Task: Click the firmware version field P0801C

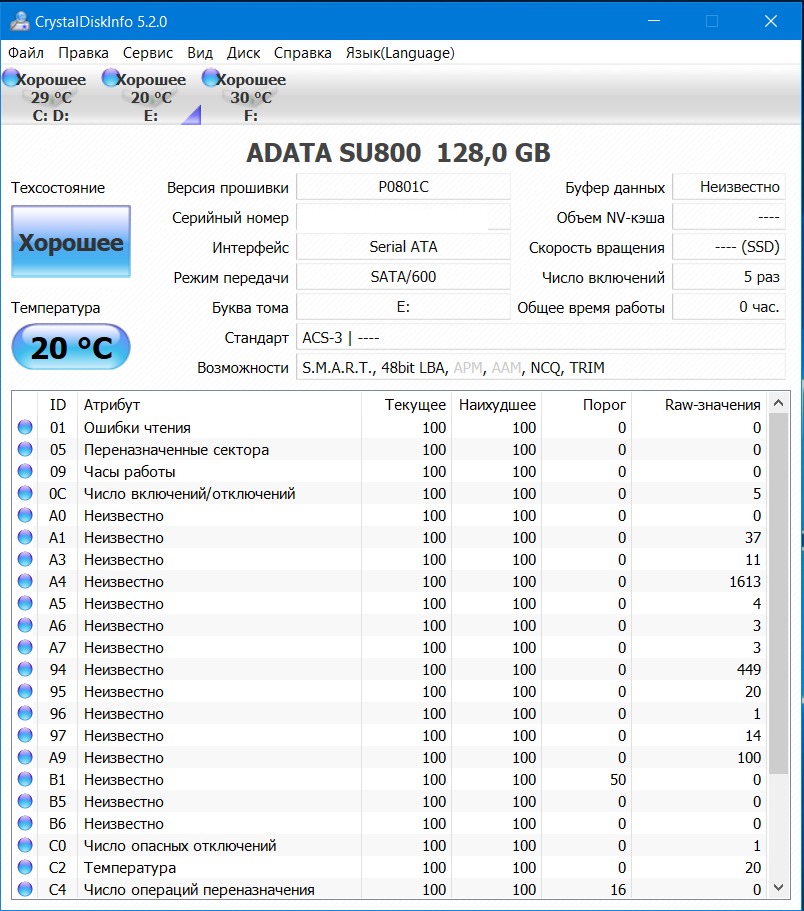Action: point(403,187)
